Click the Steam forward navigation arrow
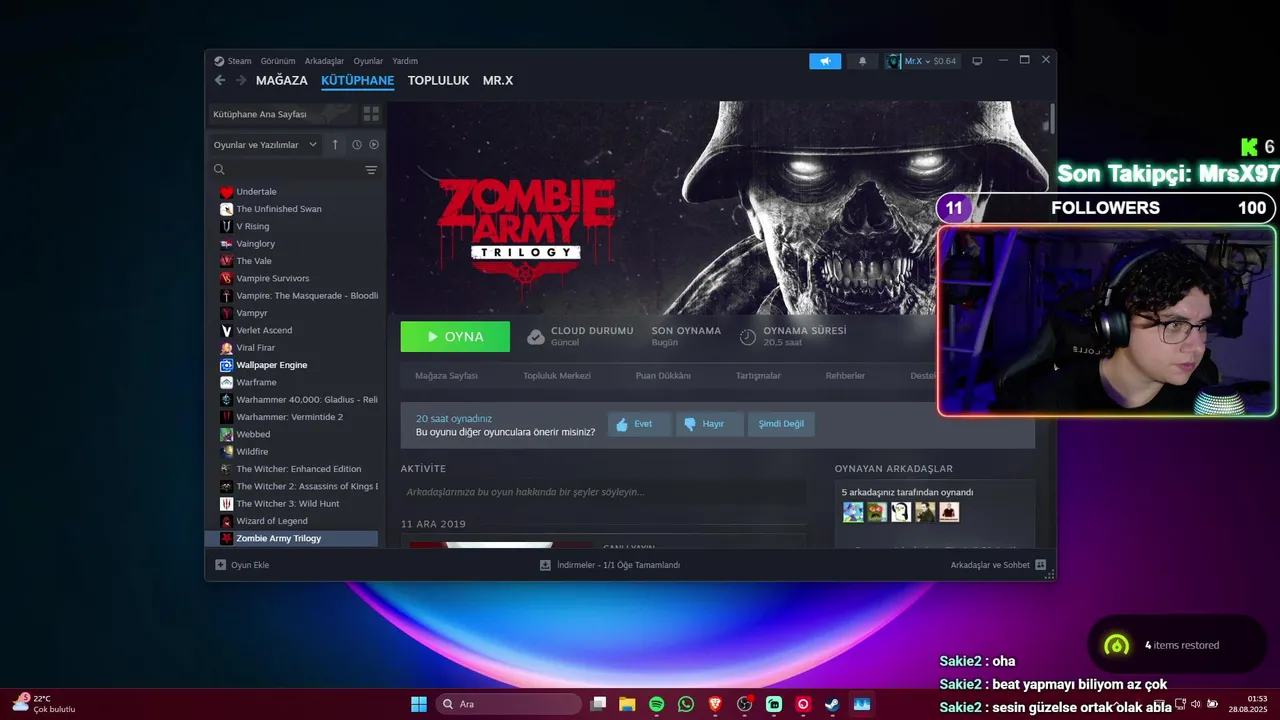Image resolution: width=1280 pixels, height=720 pixels. (241, 80)
